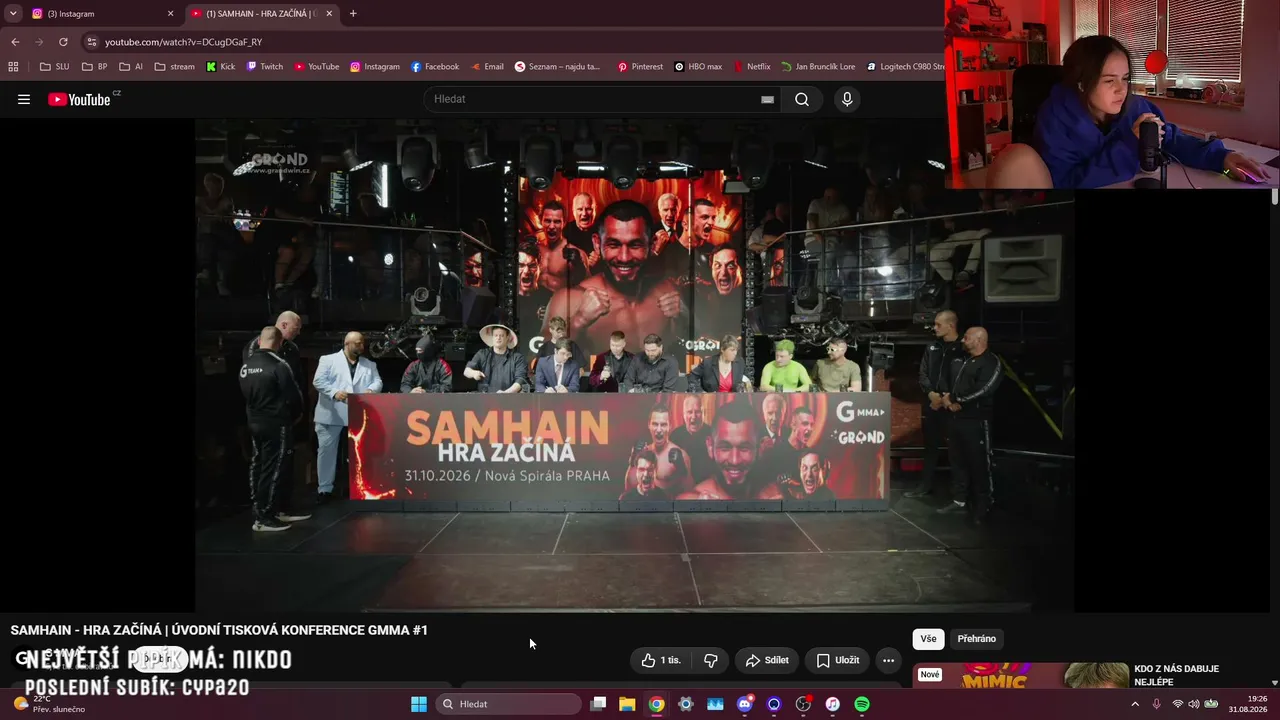This screenshot has width=1280, height=720.
Task: Go back to previous page
Action: pyautogui.click(x=15, y=42)
